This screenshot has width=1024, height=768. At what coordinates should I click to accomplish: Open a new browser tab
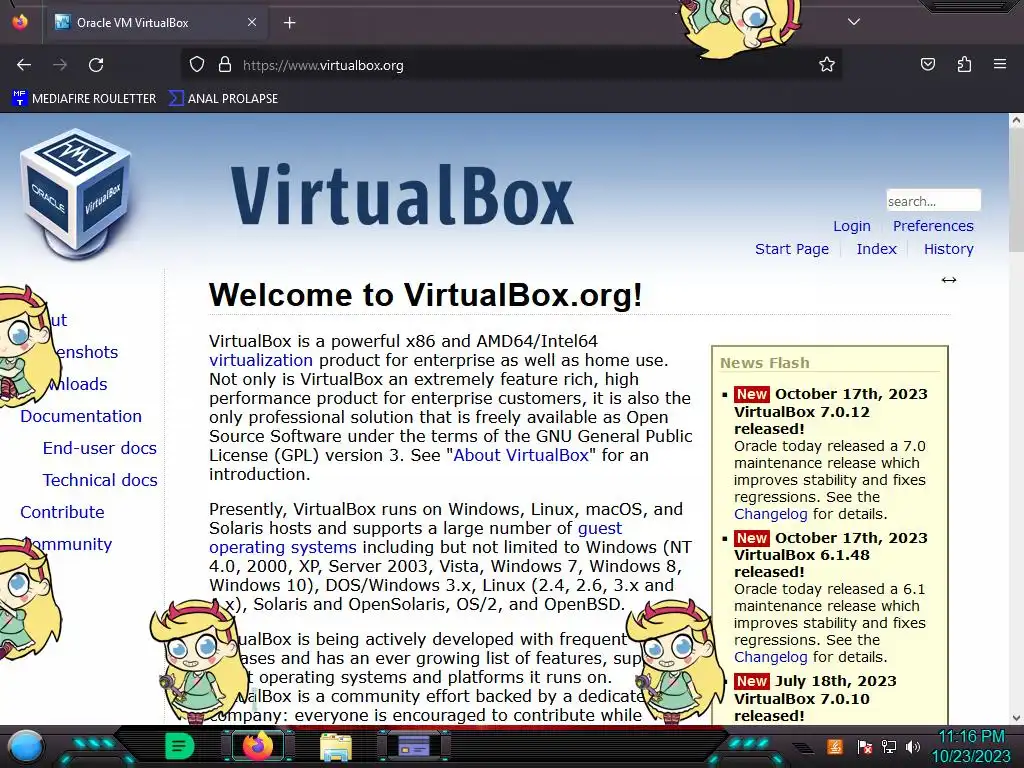pos(289,23)
